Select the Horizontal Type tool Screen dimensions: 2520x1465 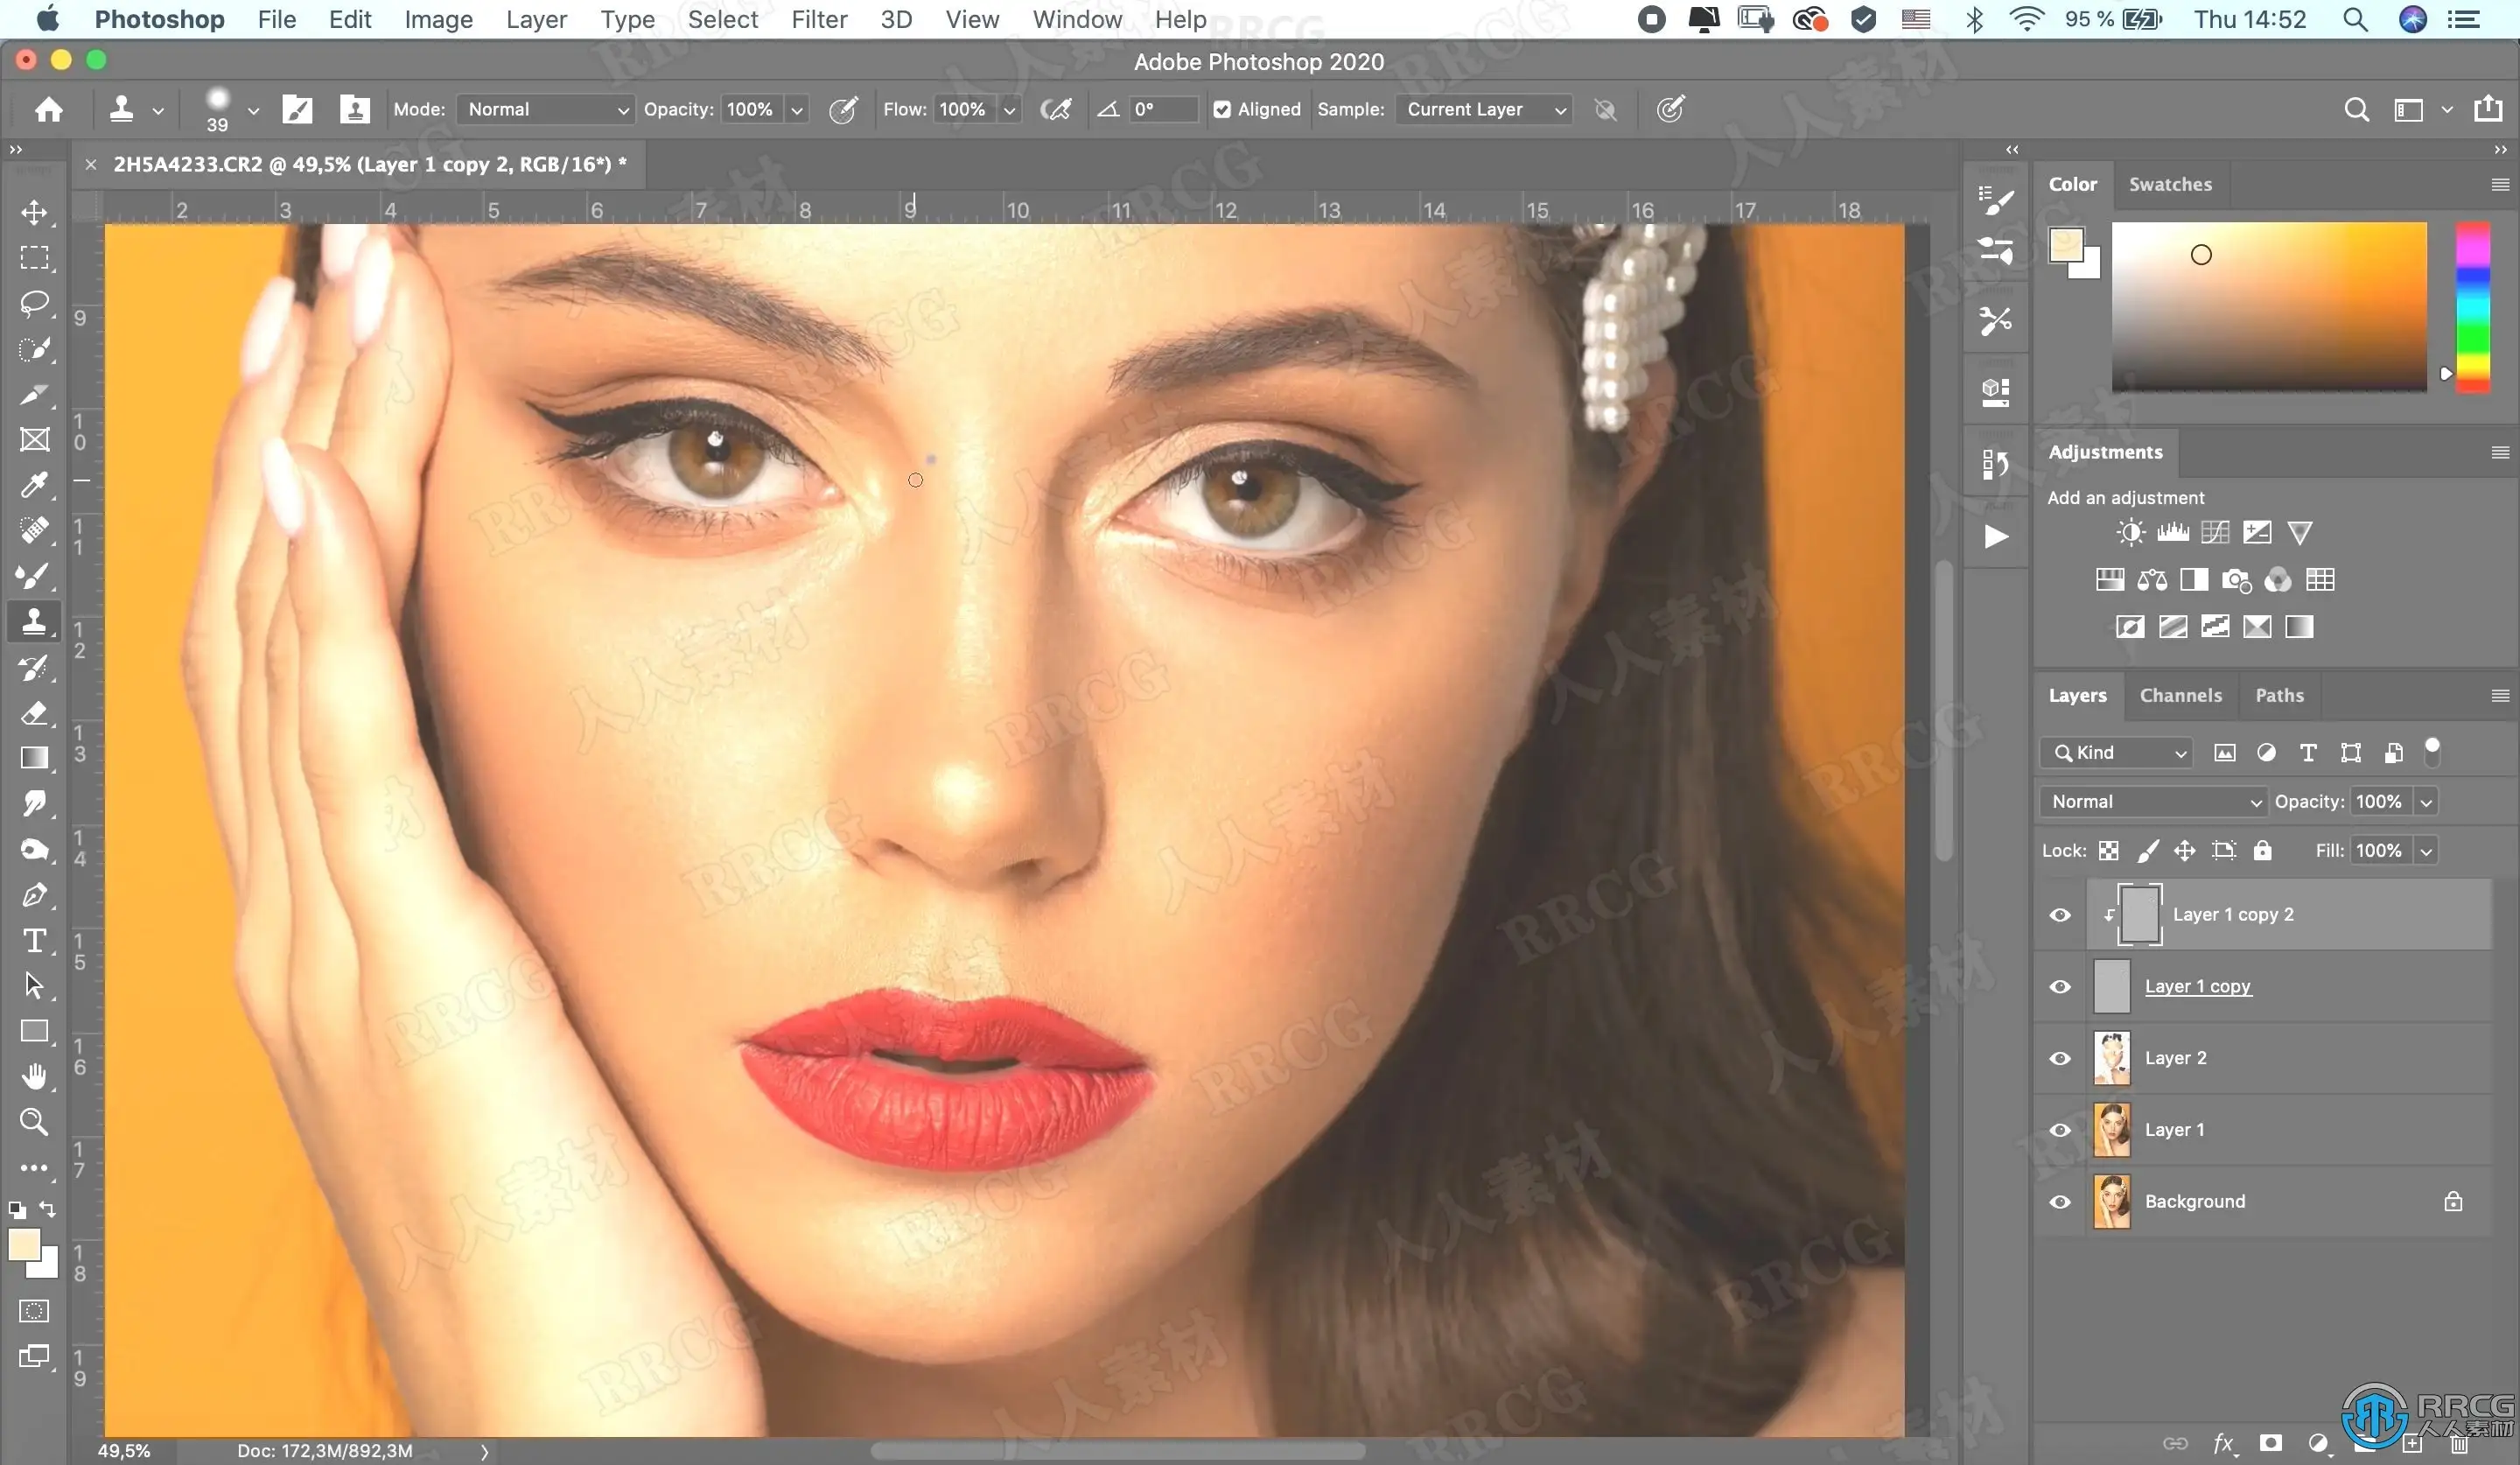(34, 941)
